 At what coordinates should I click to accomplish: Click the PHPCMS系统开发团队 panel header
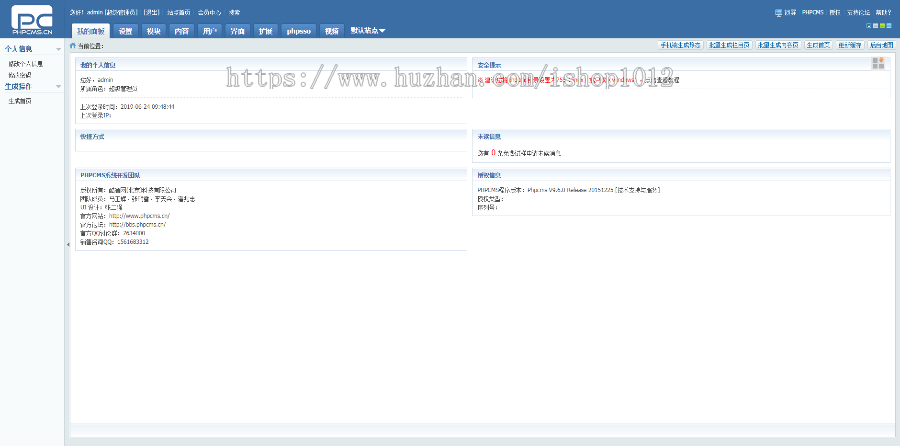(x=271, y=175)
